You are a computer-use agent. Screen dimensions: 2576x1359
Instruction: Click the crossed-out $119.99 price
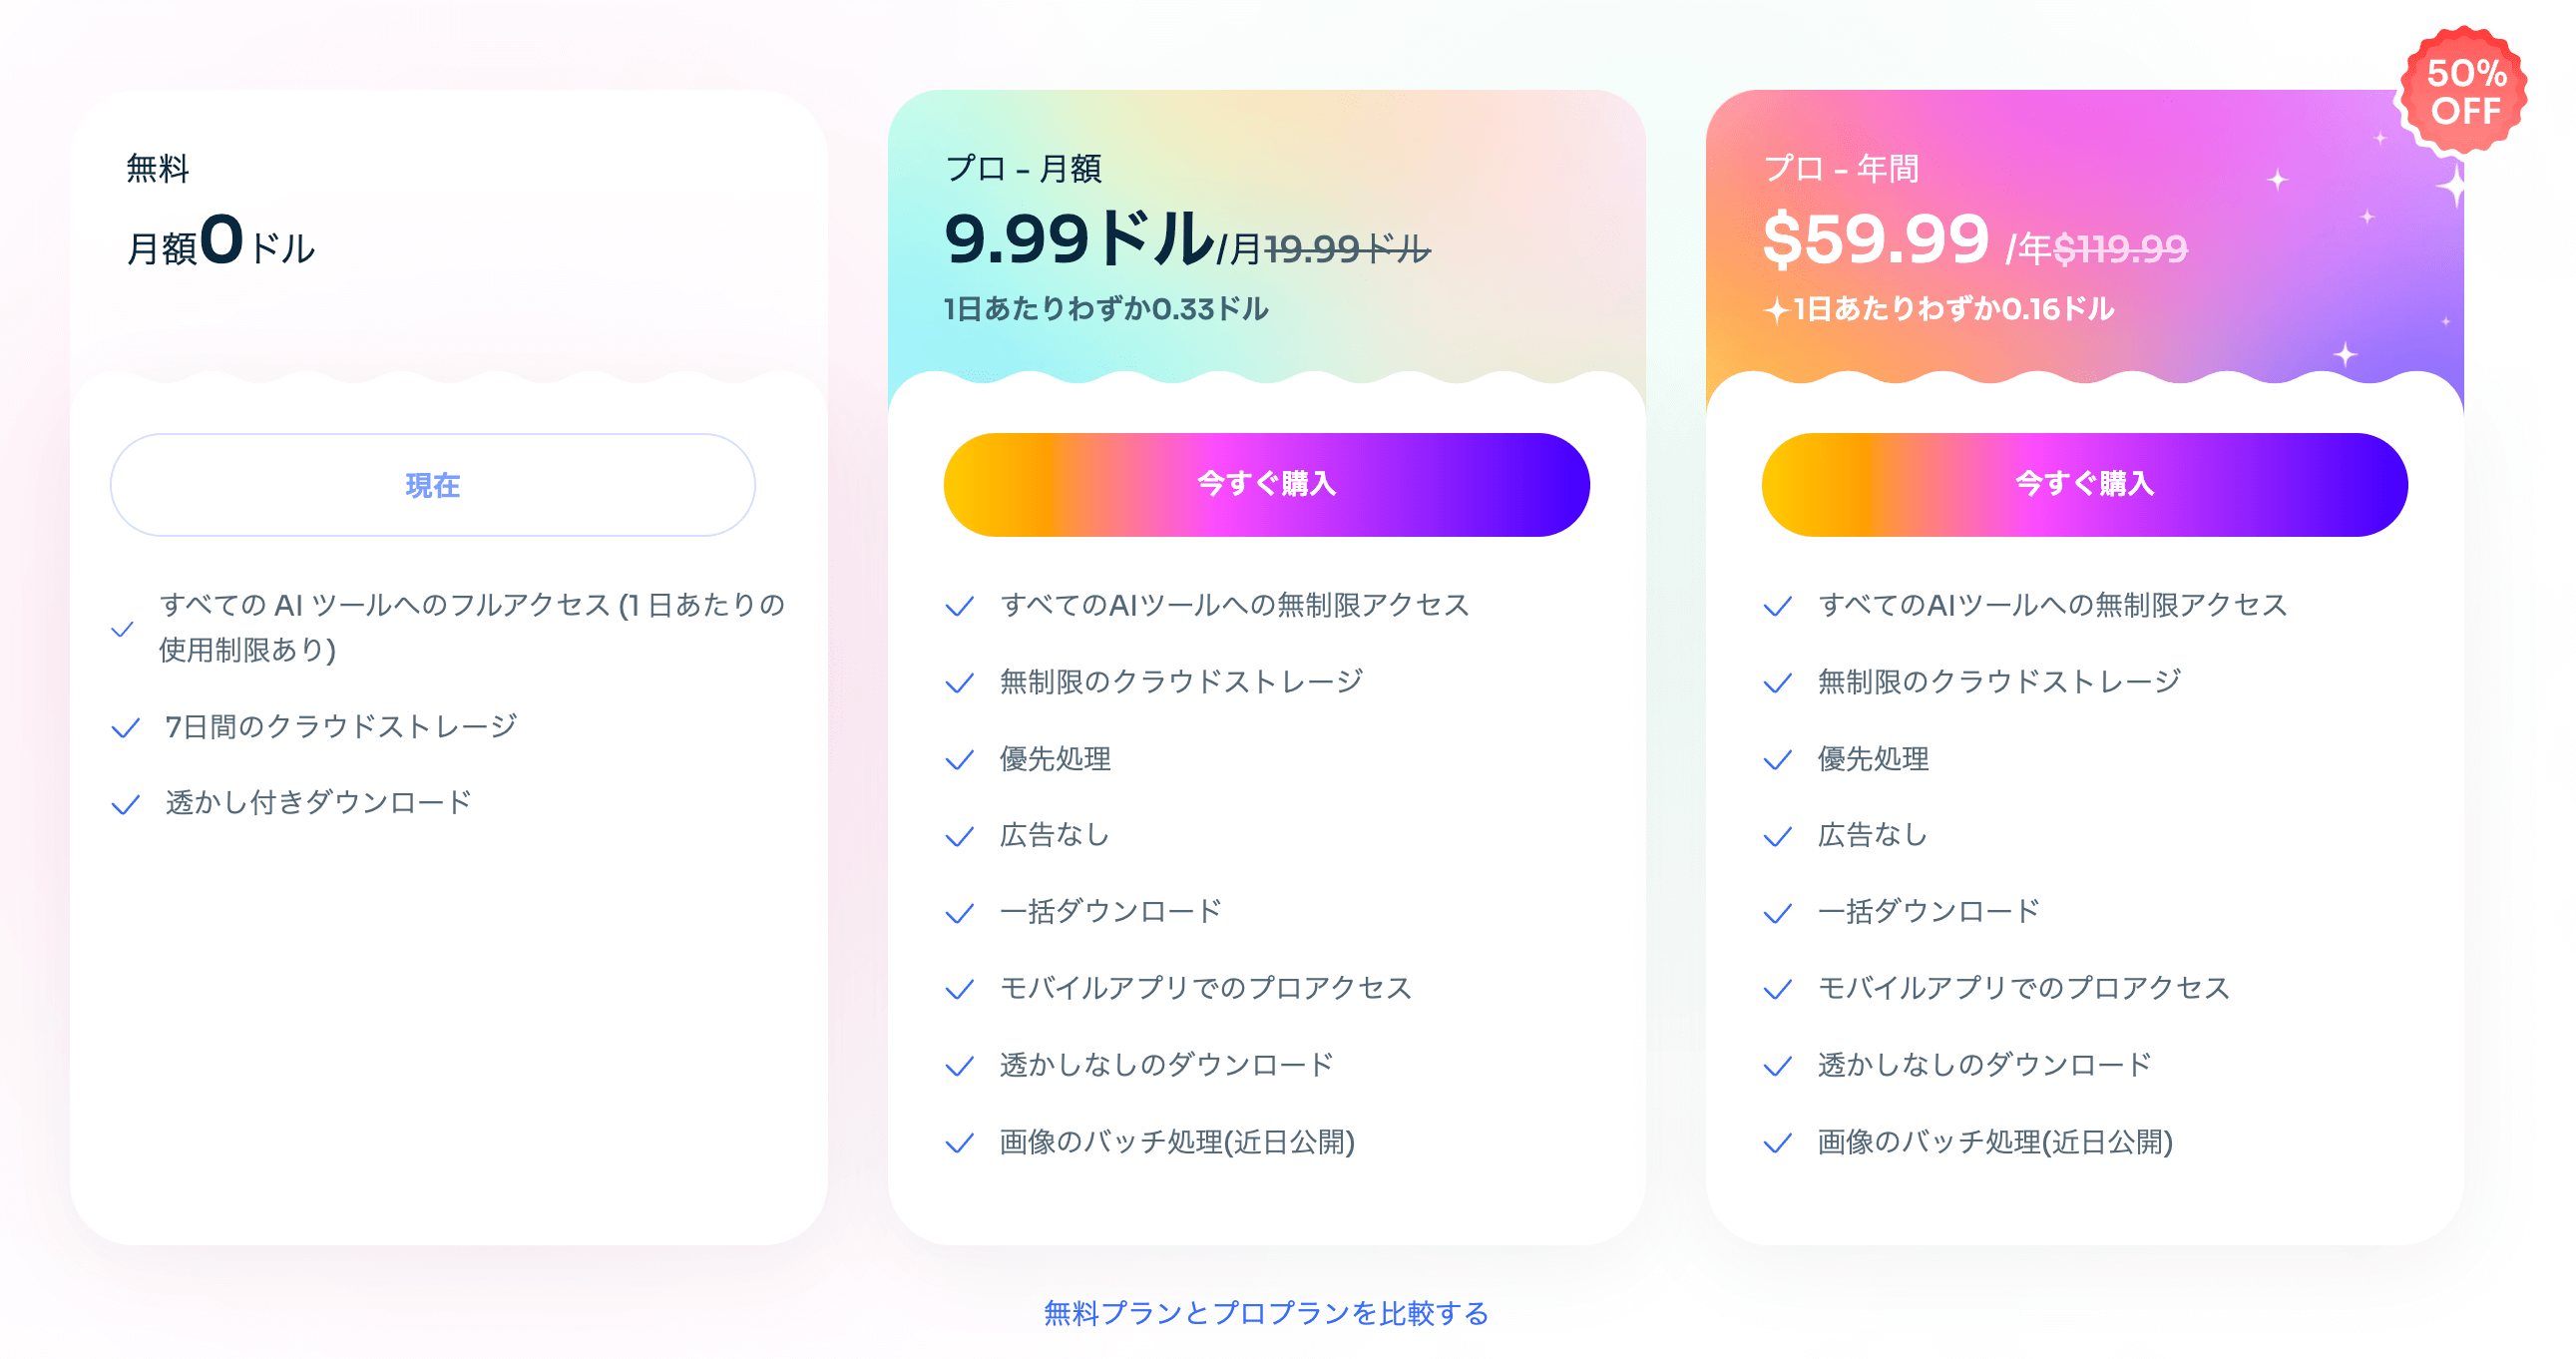pyautogui.click(x=2120, y=248)
